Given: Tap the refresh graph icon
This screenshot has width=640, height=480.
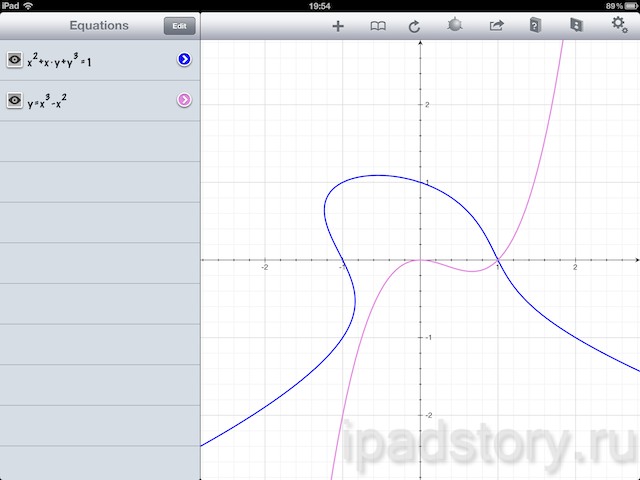Looking at the screenshot, I should coord(414,27).
